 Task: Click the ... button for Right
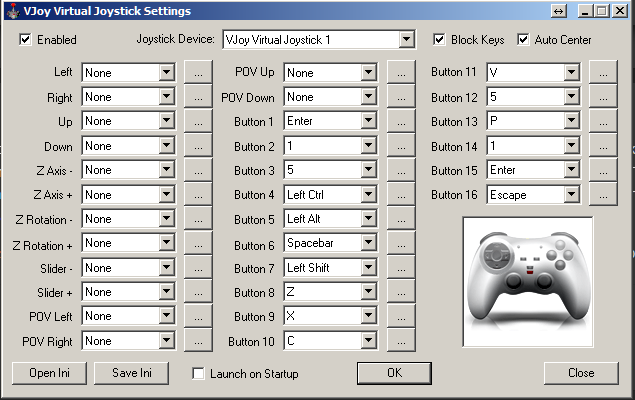[198, 97]
